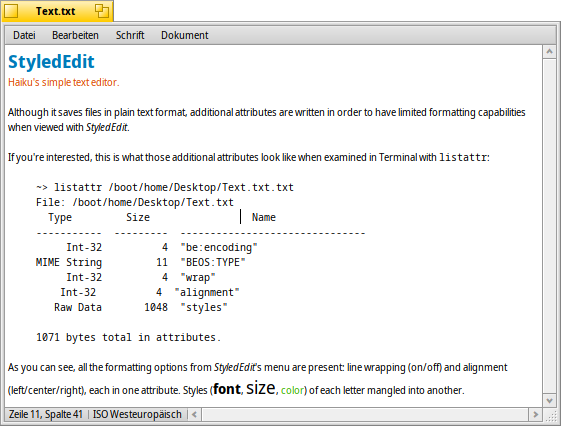This screenshot has width=561, height=426.
Task: Click the green word color in text
Action: [292, 390]
